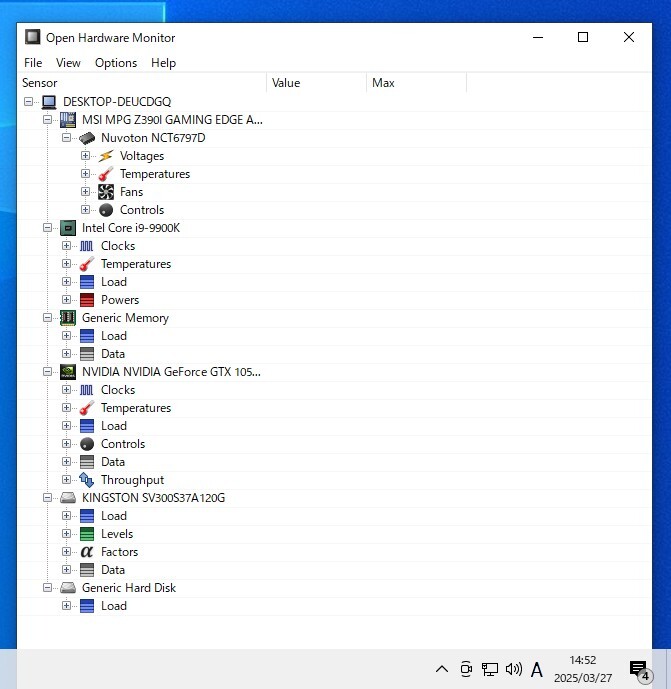Click the DESKTOP-DEUCDGQ computer icon
The width and height of the screenshot is (671, 689).
[x=49, y=102]
